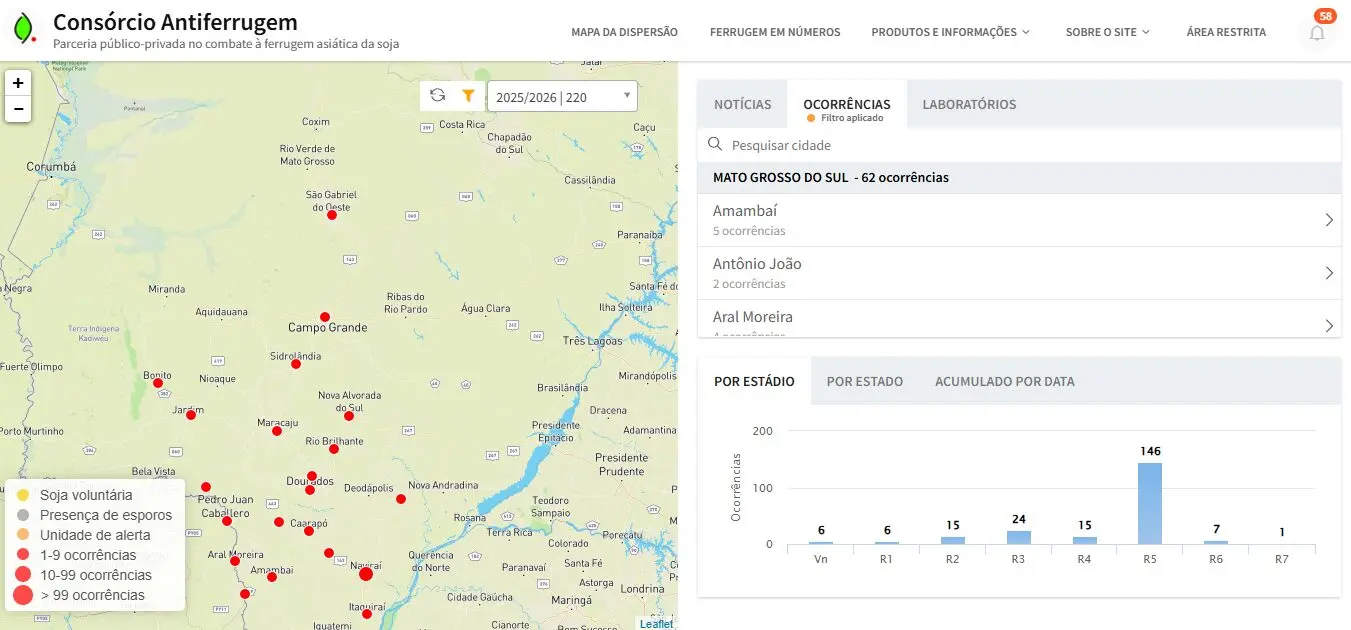Open the notifications bell icon
The height and width of the screenshot is (630, 1351).
coord(1317,33)
